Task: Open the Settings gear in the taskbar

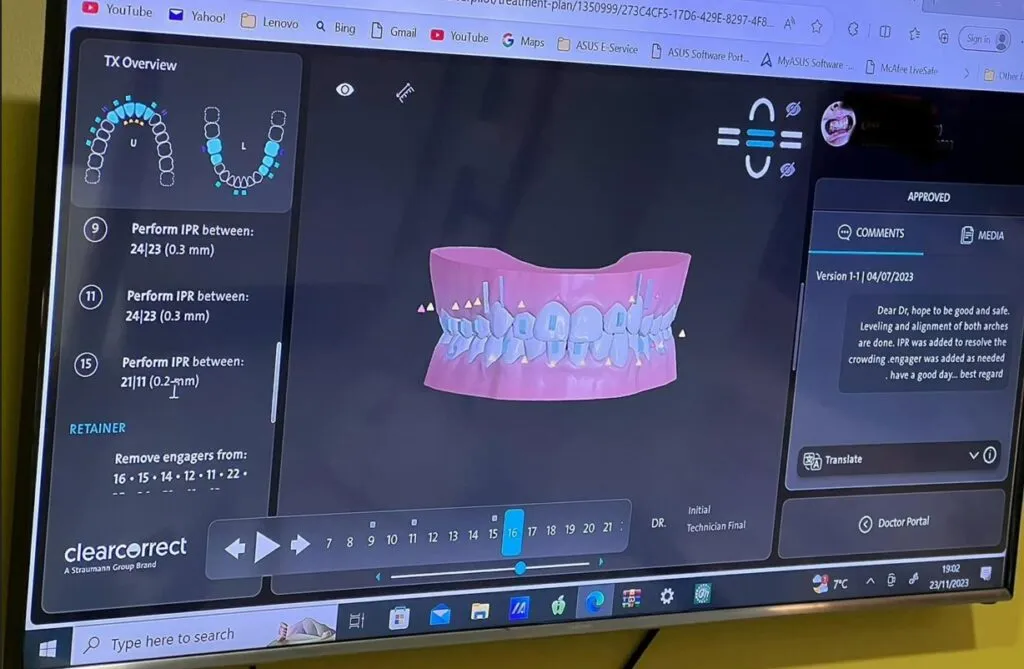Action: (x=666, y=596)
